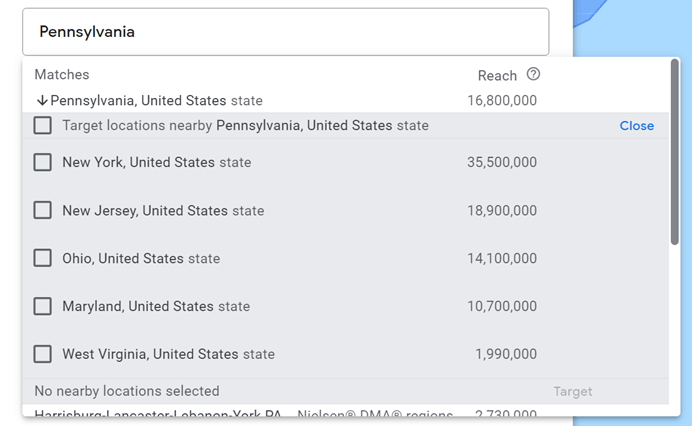Click the Reach help question-mark icon

[533, 75]
